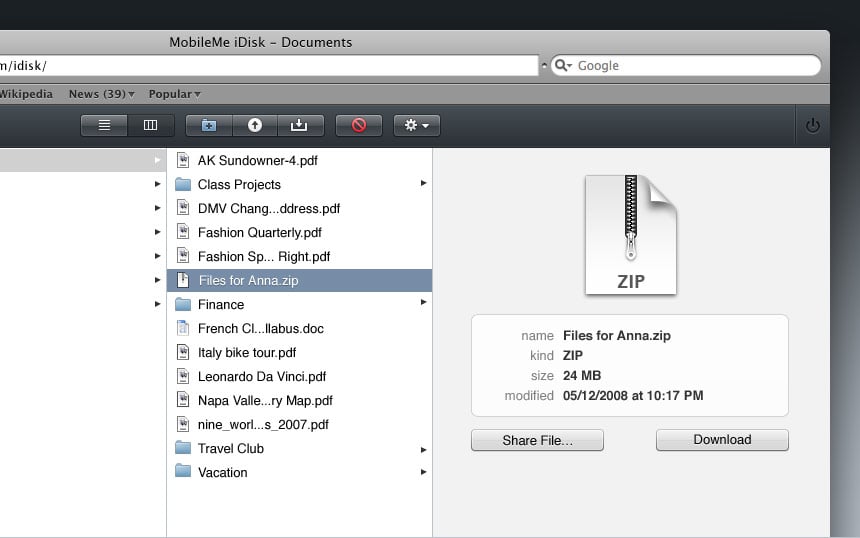Click the large ZIP file preview icon
860x538 pixels.
coord(631,235)
